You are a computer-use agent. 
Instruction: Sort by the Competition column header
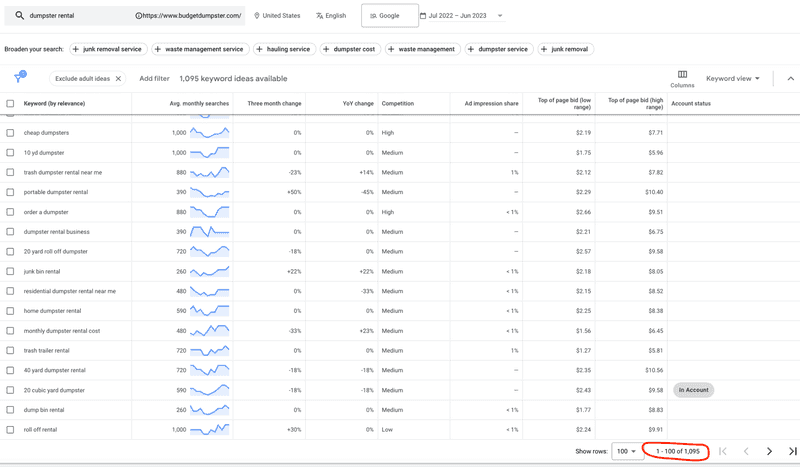[x=398, y=103]
